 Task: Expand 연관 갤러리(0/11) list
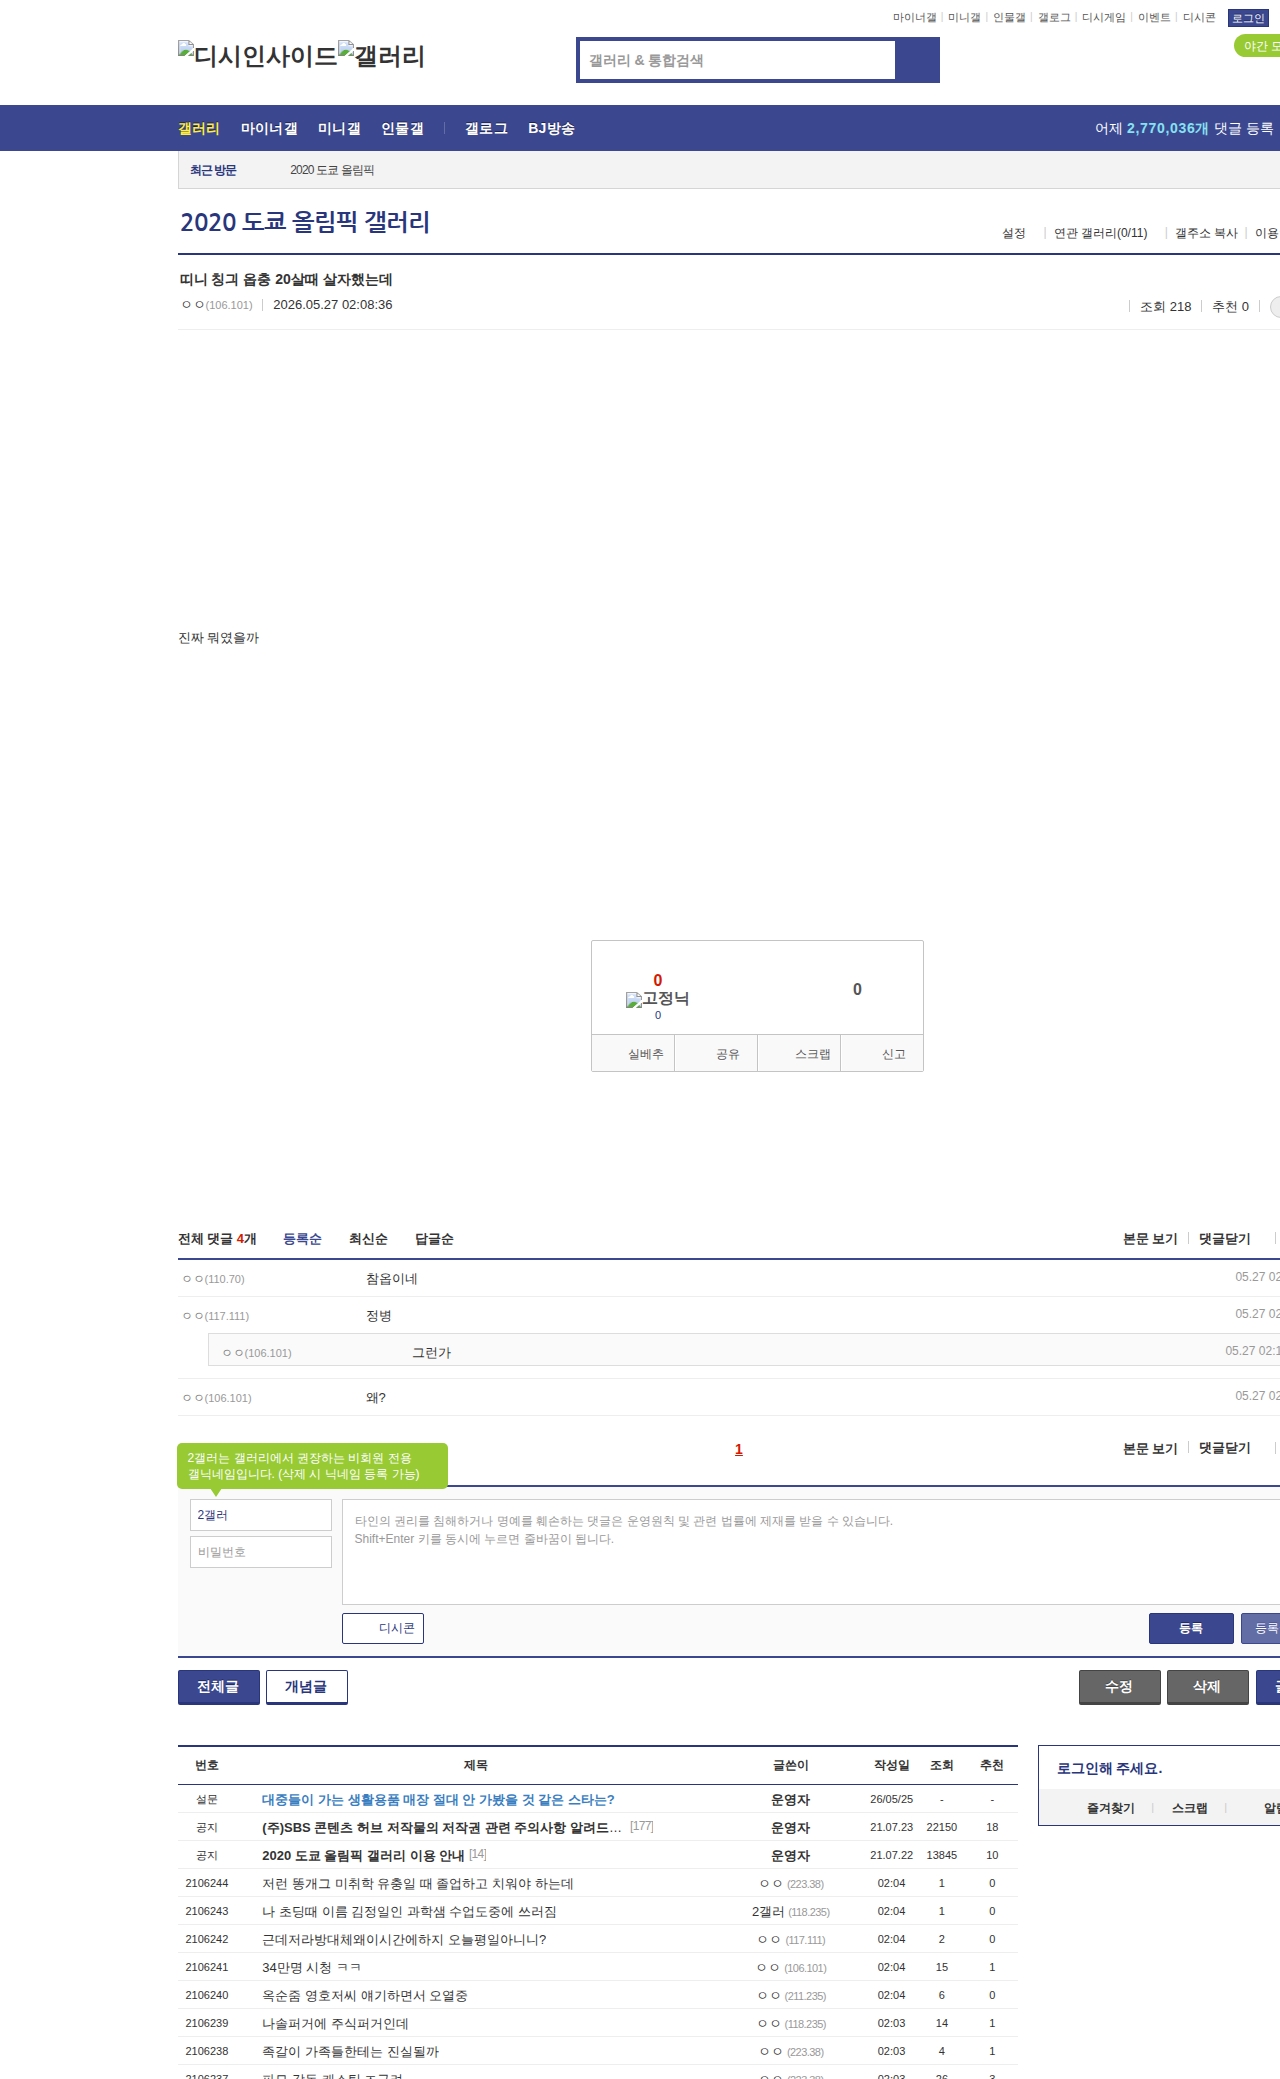1100,233
